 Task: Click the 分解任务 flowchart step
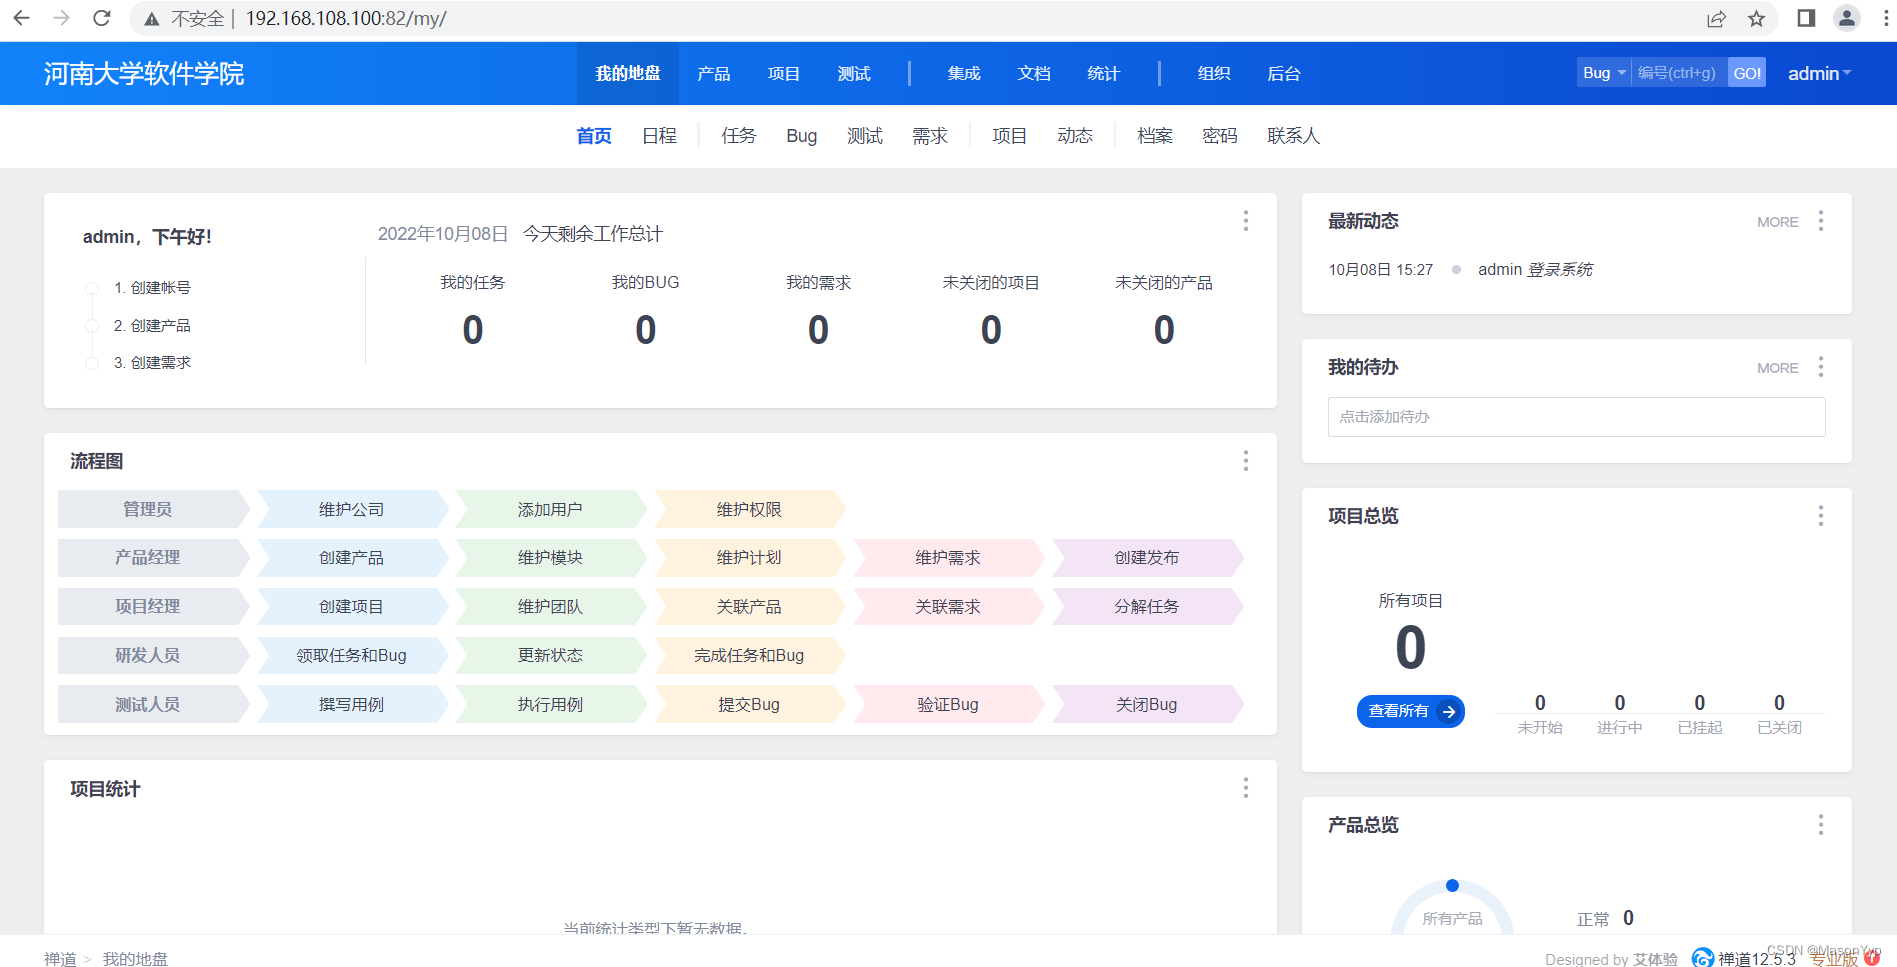click(1147, 607)
